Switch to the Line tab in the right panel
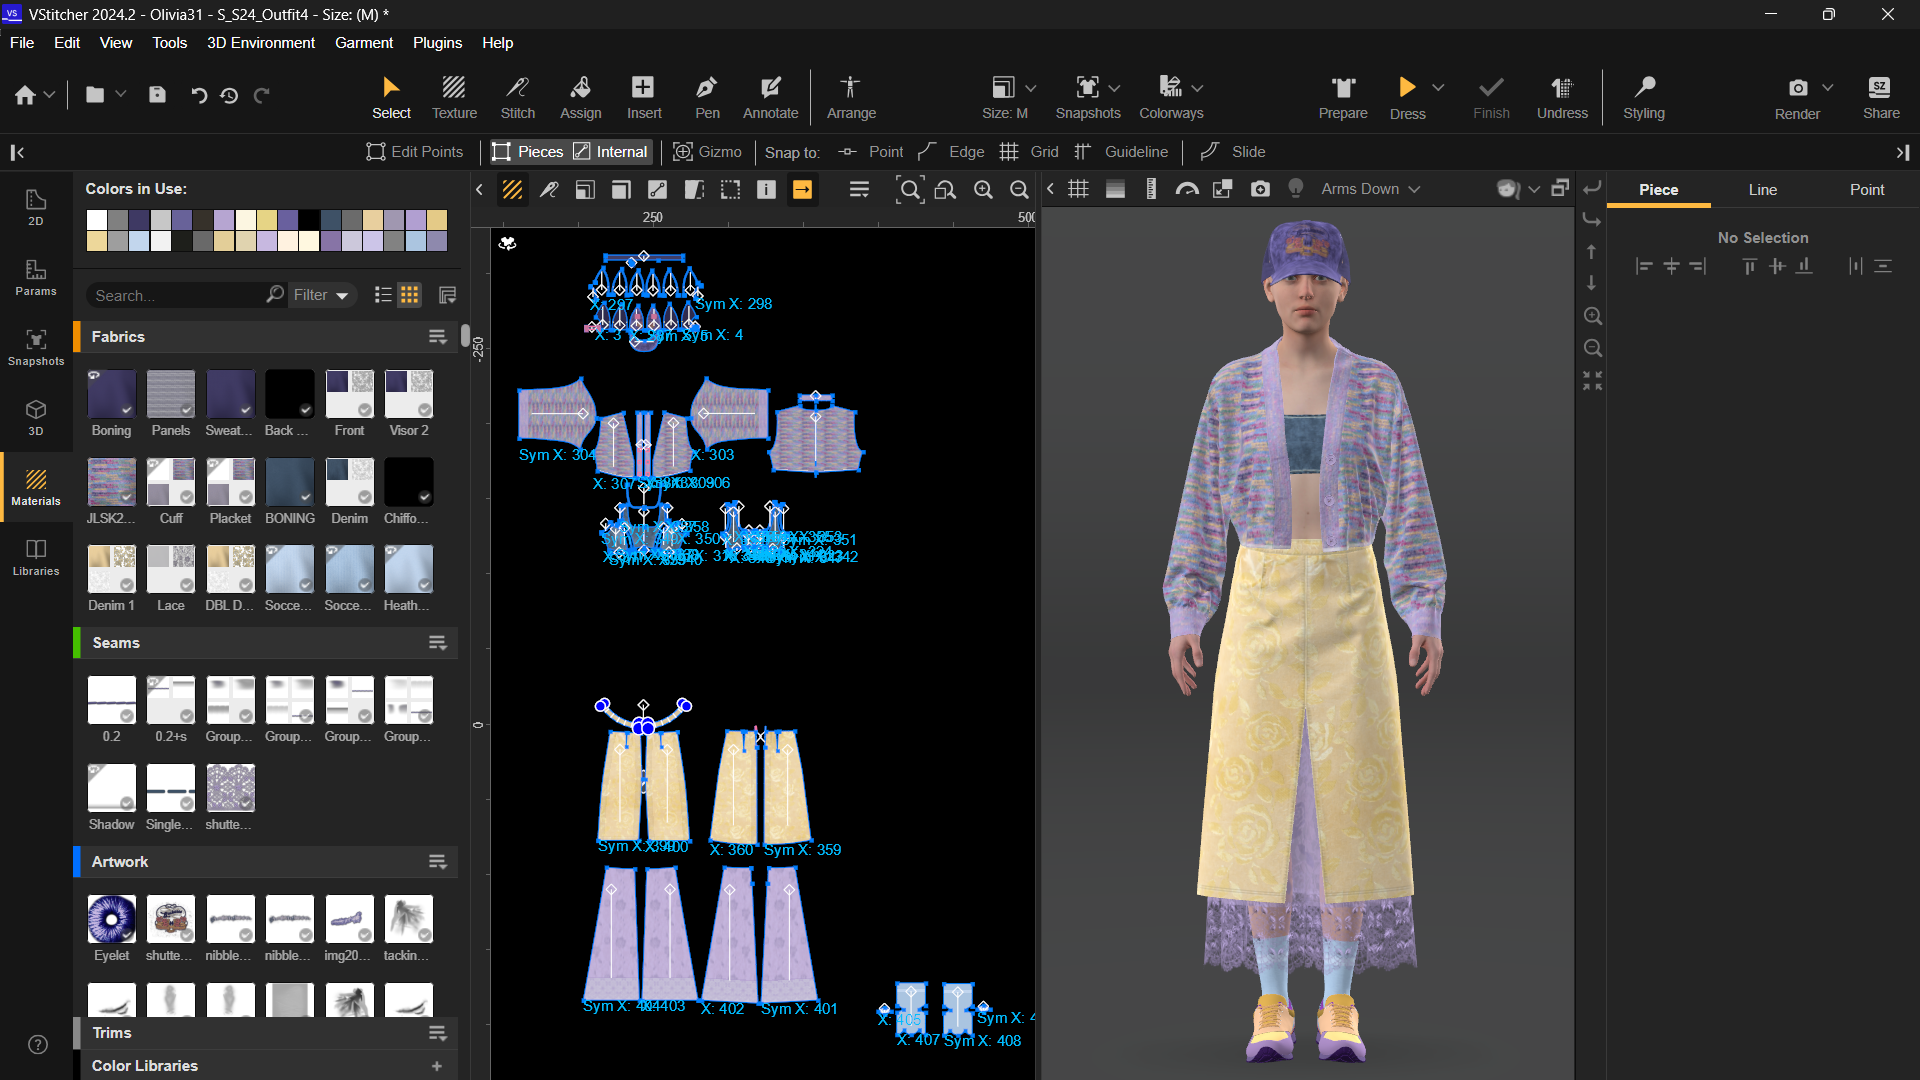The width and height of the screenshot is (1920, 1080). pos(1762,189)
